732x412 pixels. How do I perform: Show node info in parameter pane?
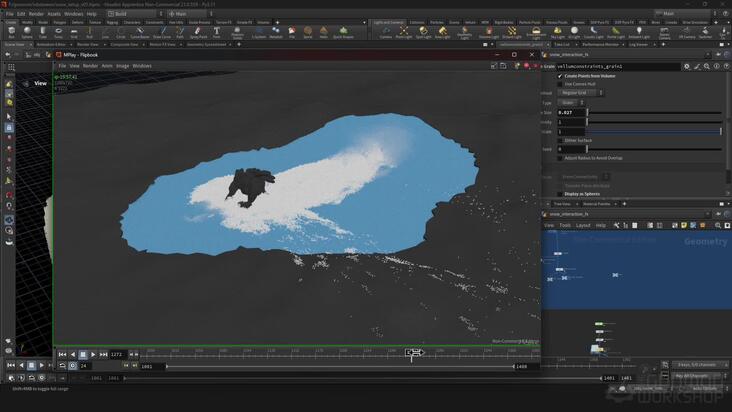coord(717,67)
